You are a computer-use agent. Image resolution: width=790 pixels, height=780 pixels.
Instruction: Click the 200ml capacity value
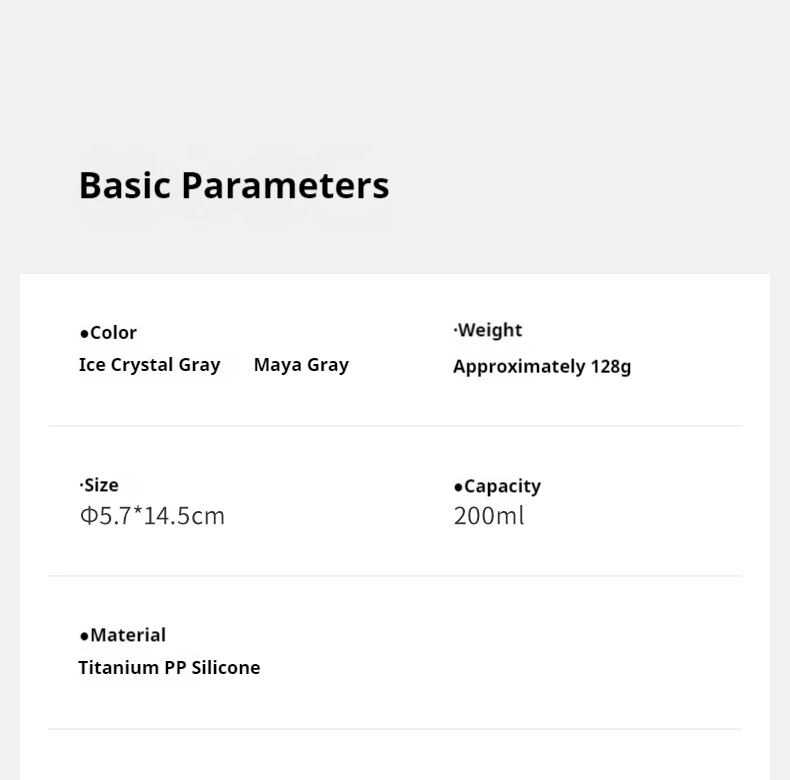489,516
